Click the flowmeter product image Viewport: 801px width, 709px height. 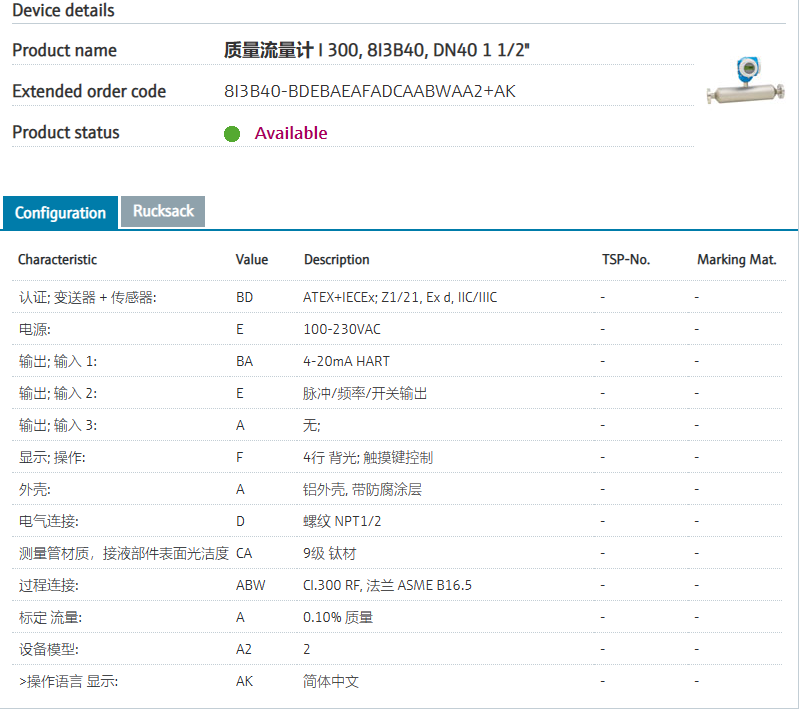tap(745, 83)
